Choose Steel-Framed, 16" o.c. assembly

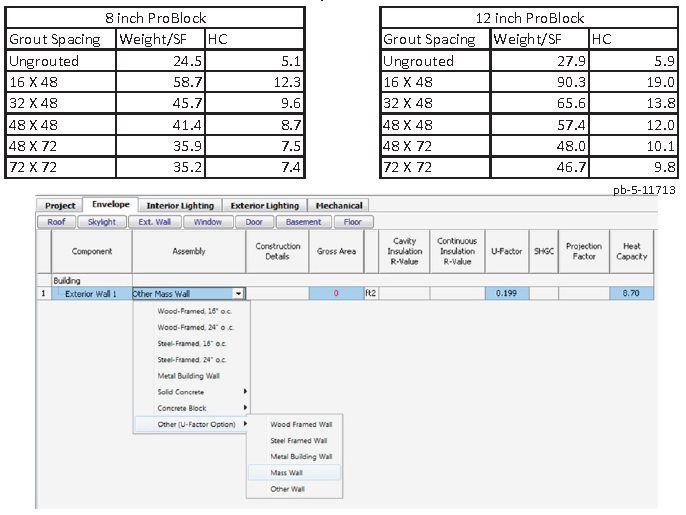coord(192,343)
